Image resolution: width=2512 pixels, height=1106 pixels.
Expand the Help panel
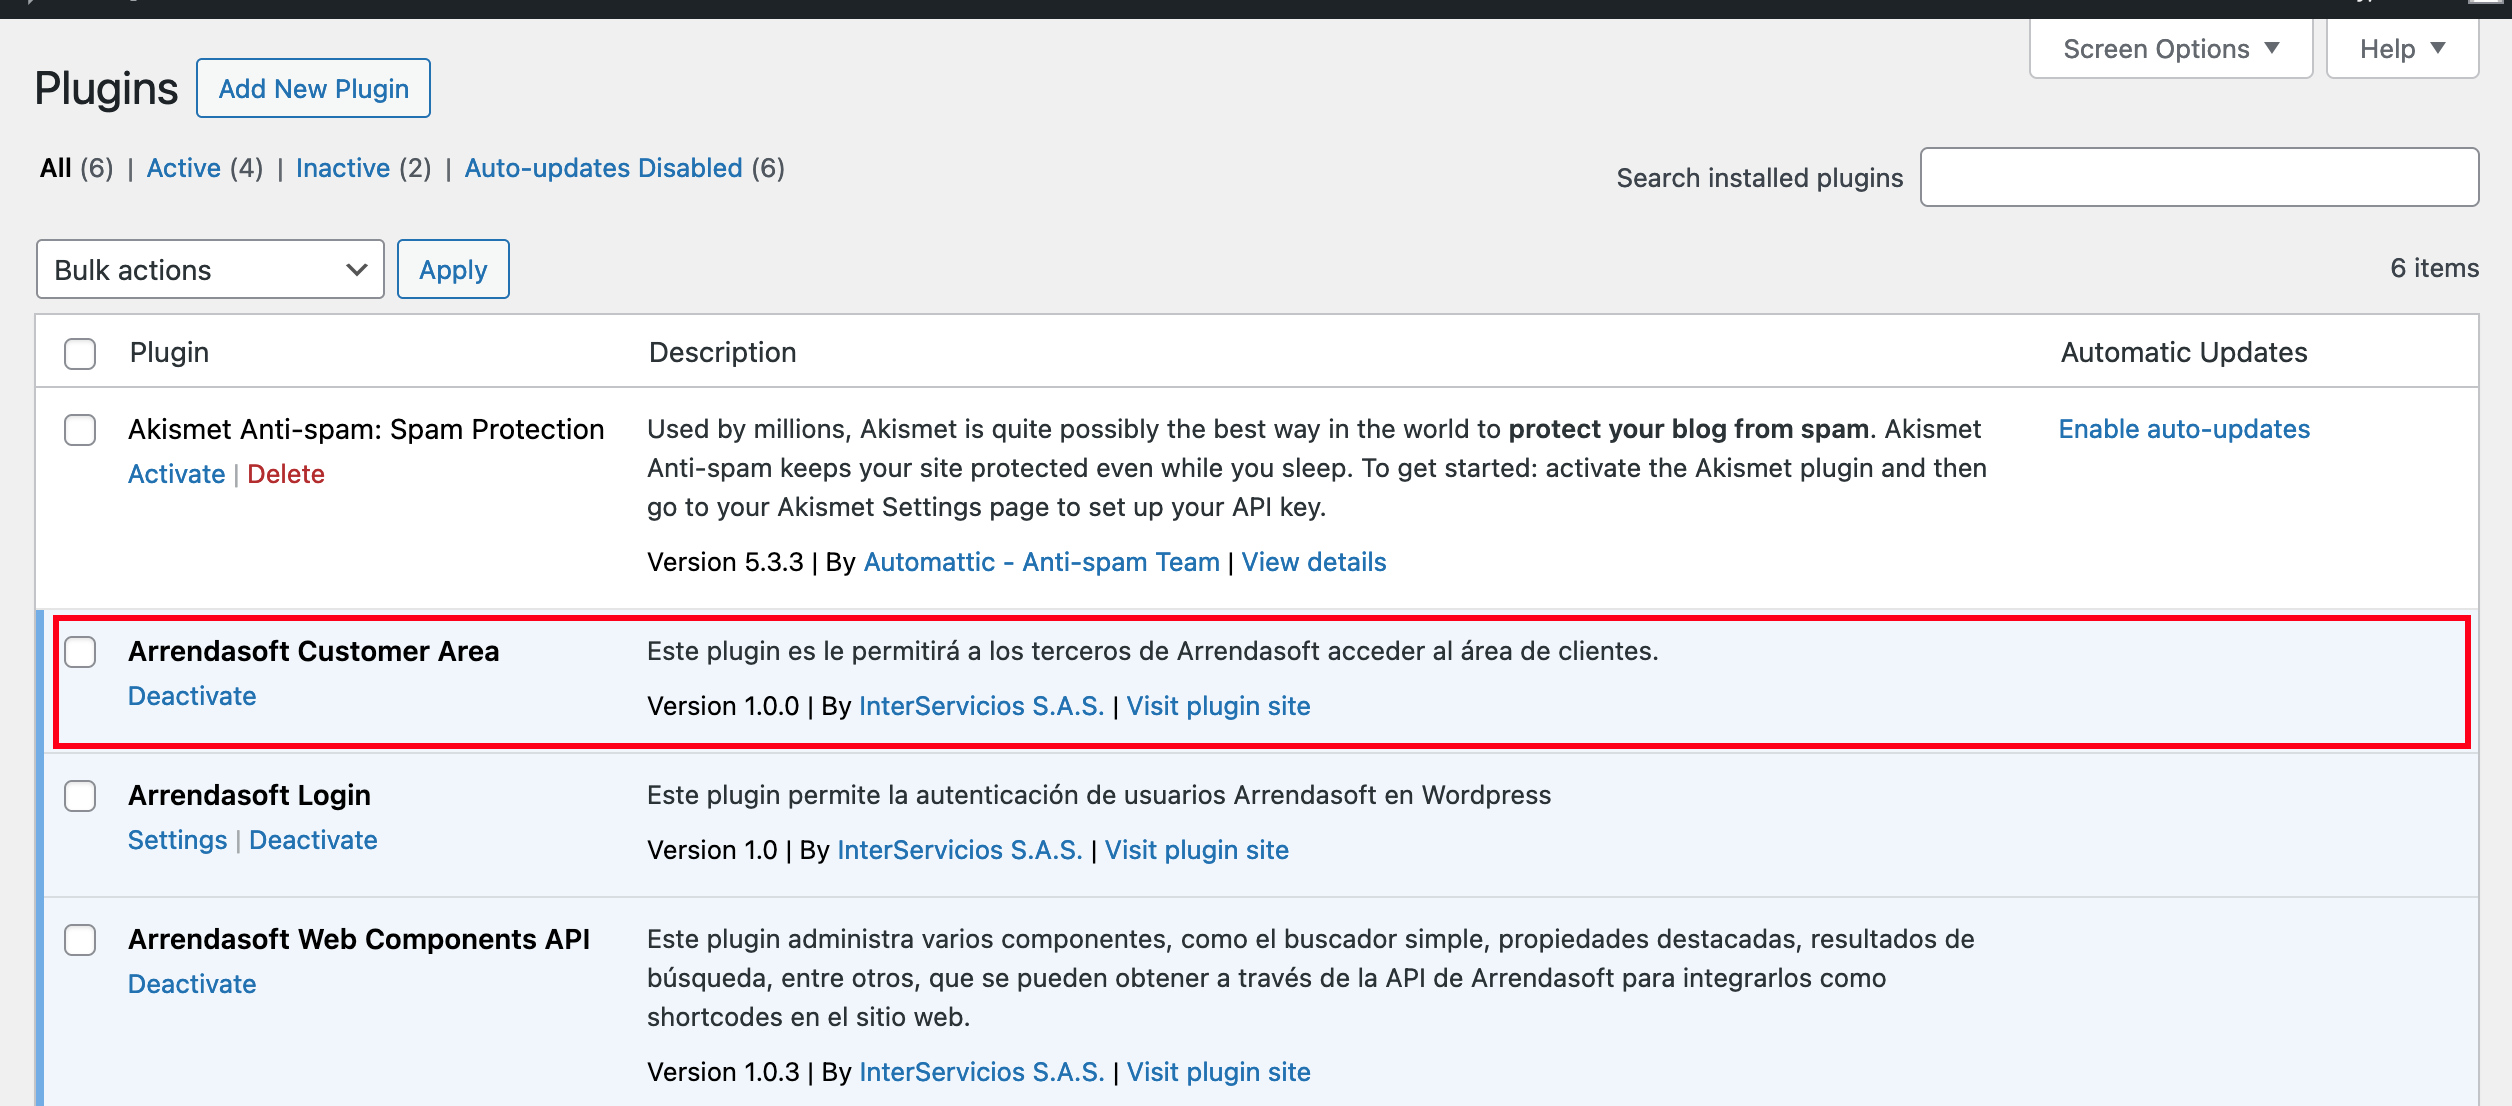(x=2401, y=49)
